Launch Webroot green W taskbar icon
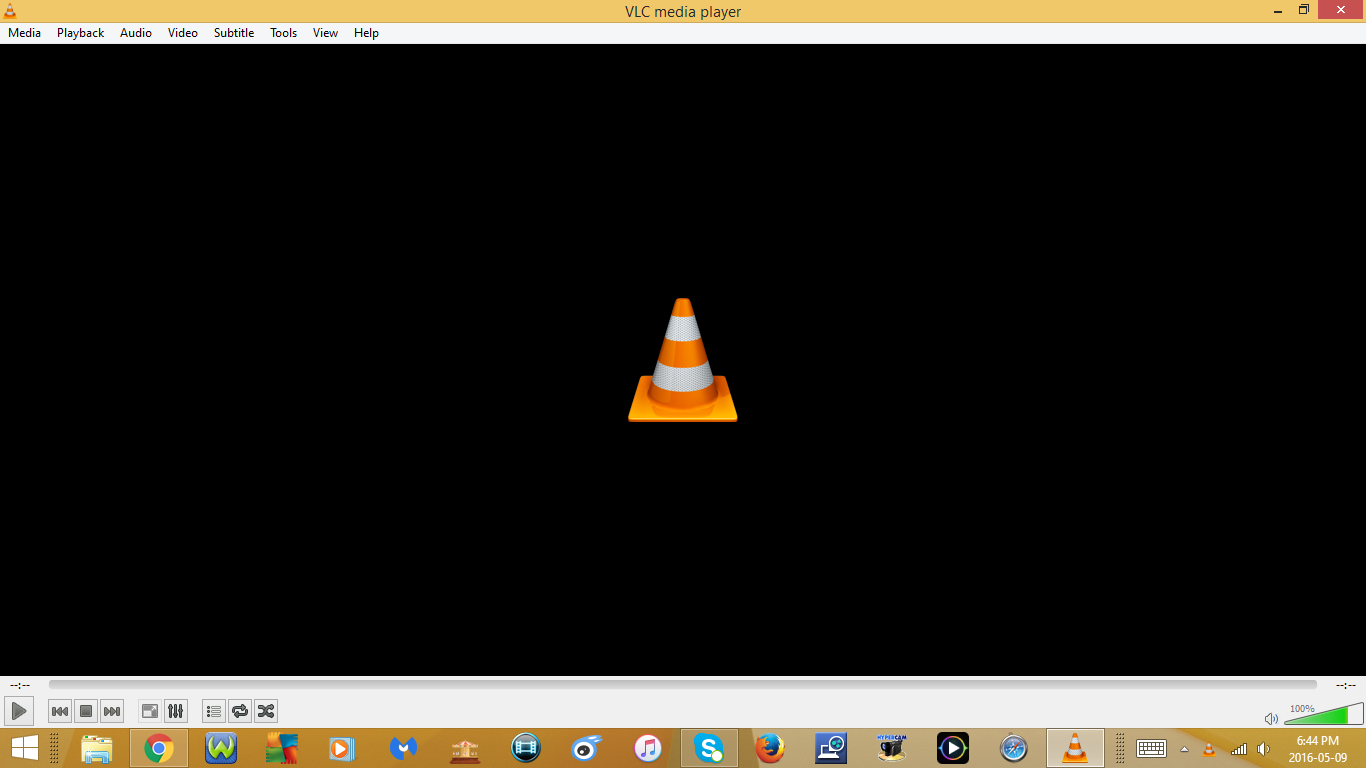 click(x=221, y=748)
